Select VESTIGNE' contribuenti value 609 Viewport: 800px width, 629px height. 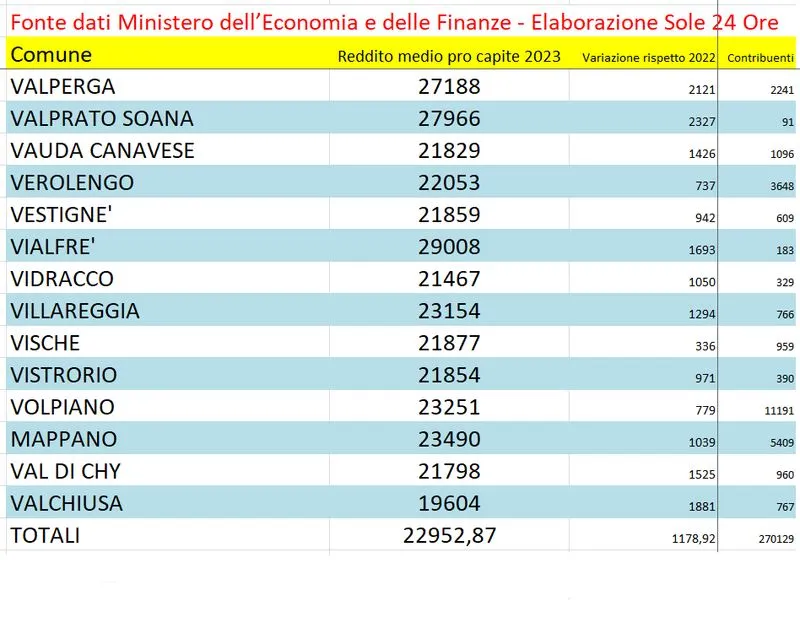point(782,218)
